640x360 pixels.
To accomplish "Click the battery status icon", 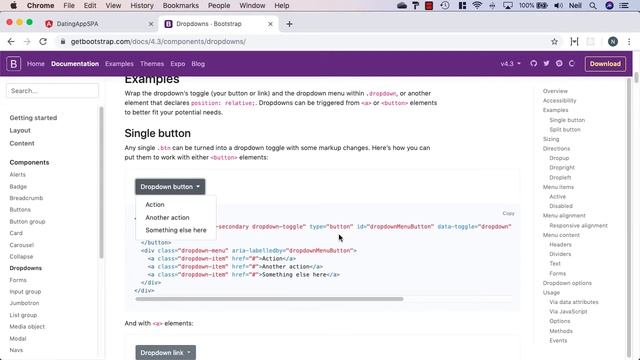I will tap(542, 5).
